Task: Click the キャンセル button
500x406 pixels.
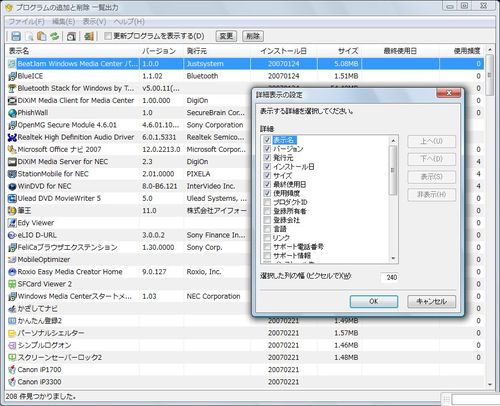Action: click(x=431, y=301)
